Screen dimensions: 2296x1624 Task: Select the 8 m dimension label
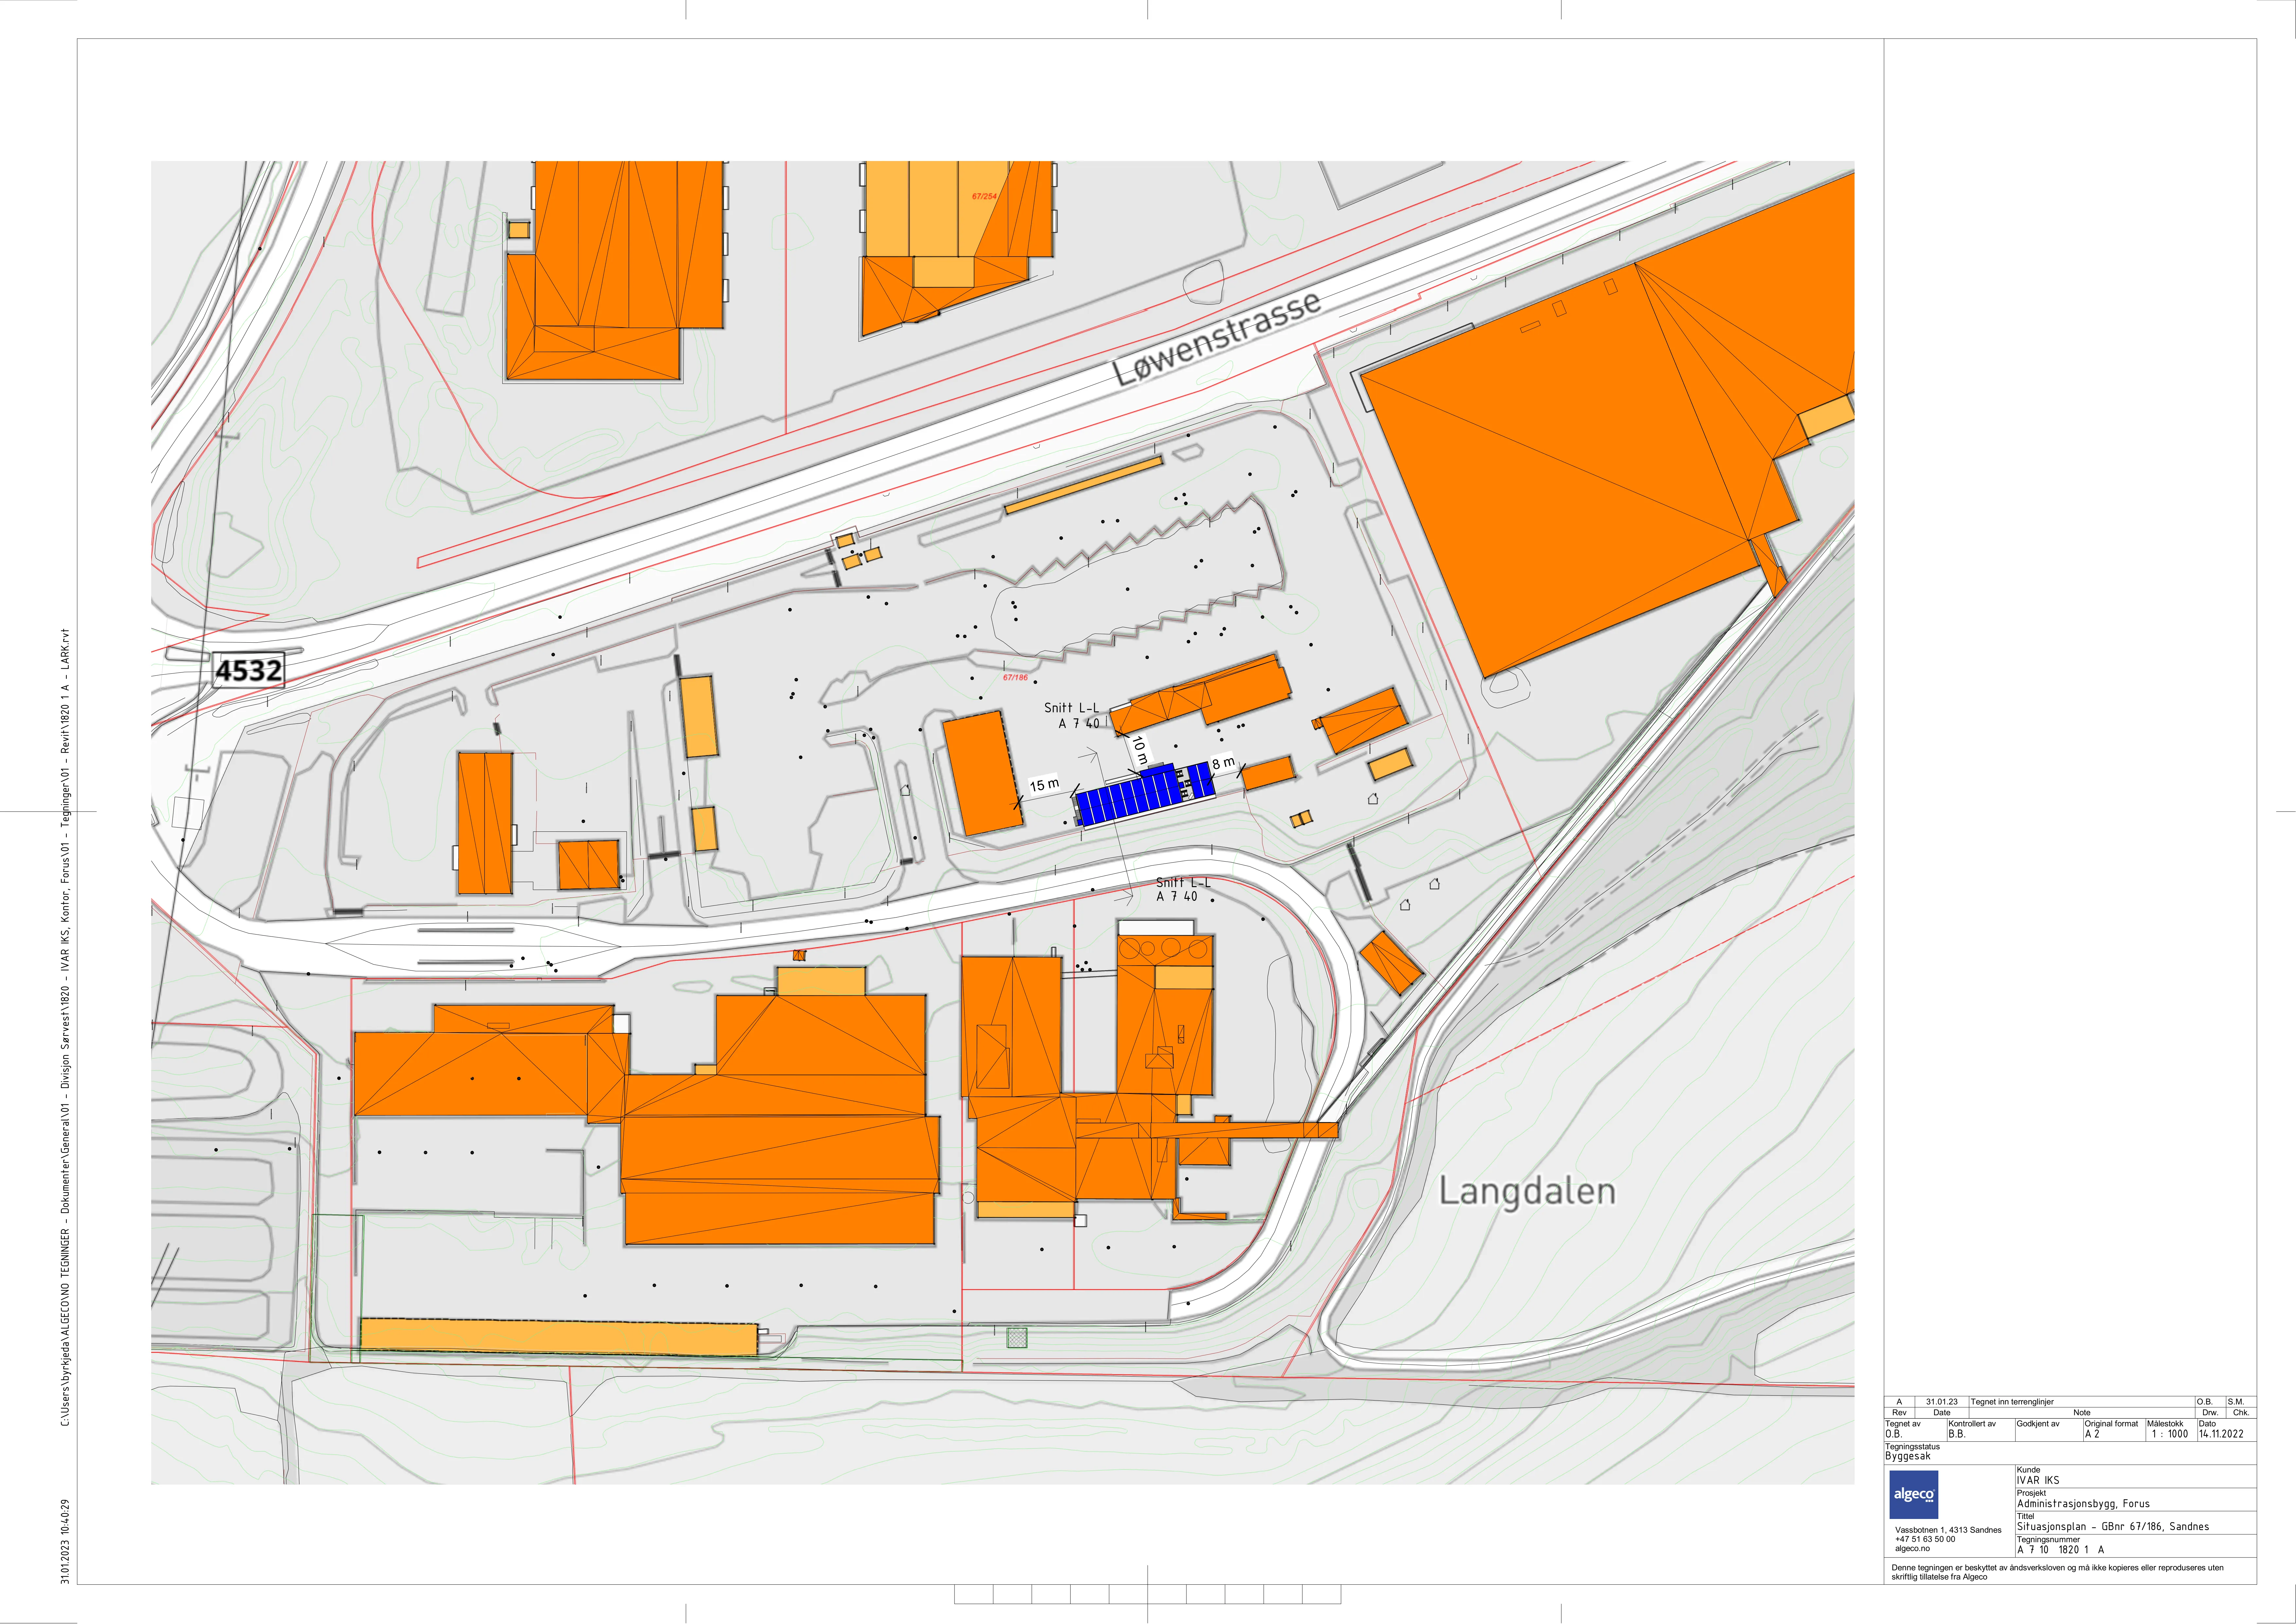point(1223,763)
